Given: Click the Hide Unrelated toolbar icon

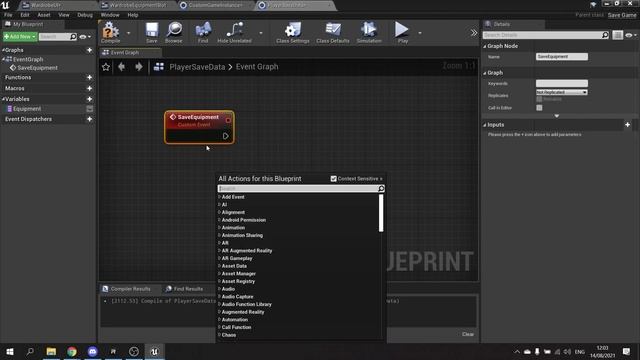Looking at the screenshot, I should tap(234, 32).
